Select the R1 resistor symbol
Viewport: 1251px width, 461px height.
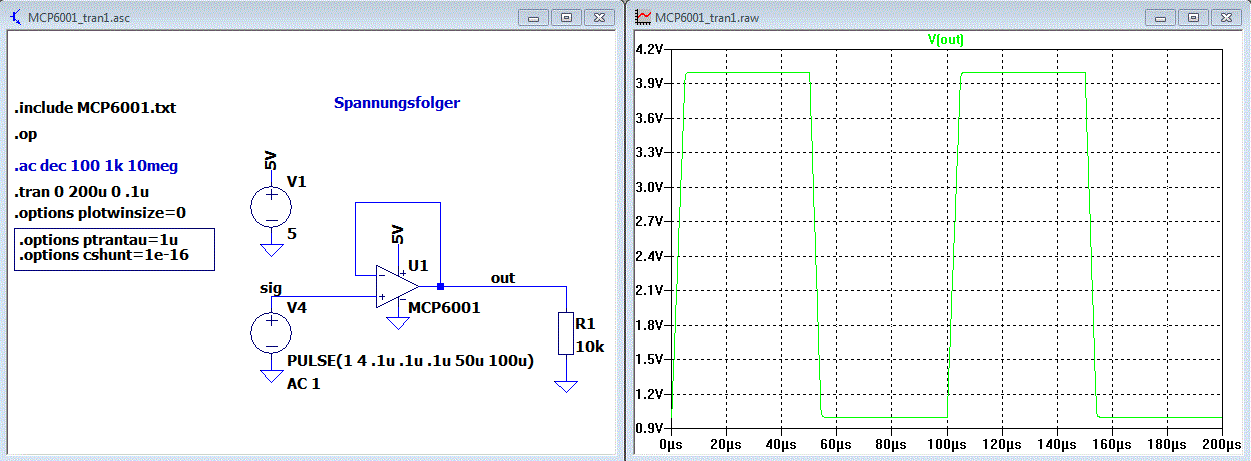pos(566,333)
